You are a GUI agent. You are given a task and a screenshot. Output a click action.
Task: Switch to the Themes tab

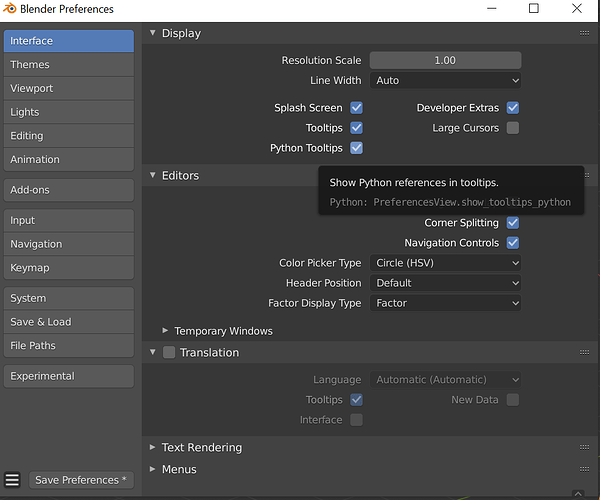coord(69,65)
